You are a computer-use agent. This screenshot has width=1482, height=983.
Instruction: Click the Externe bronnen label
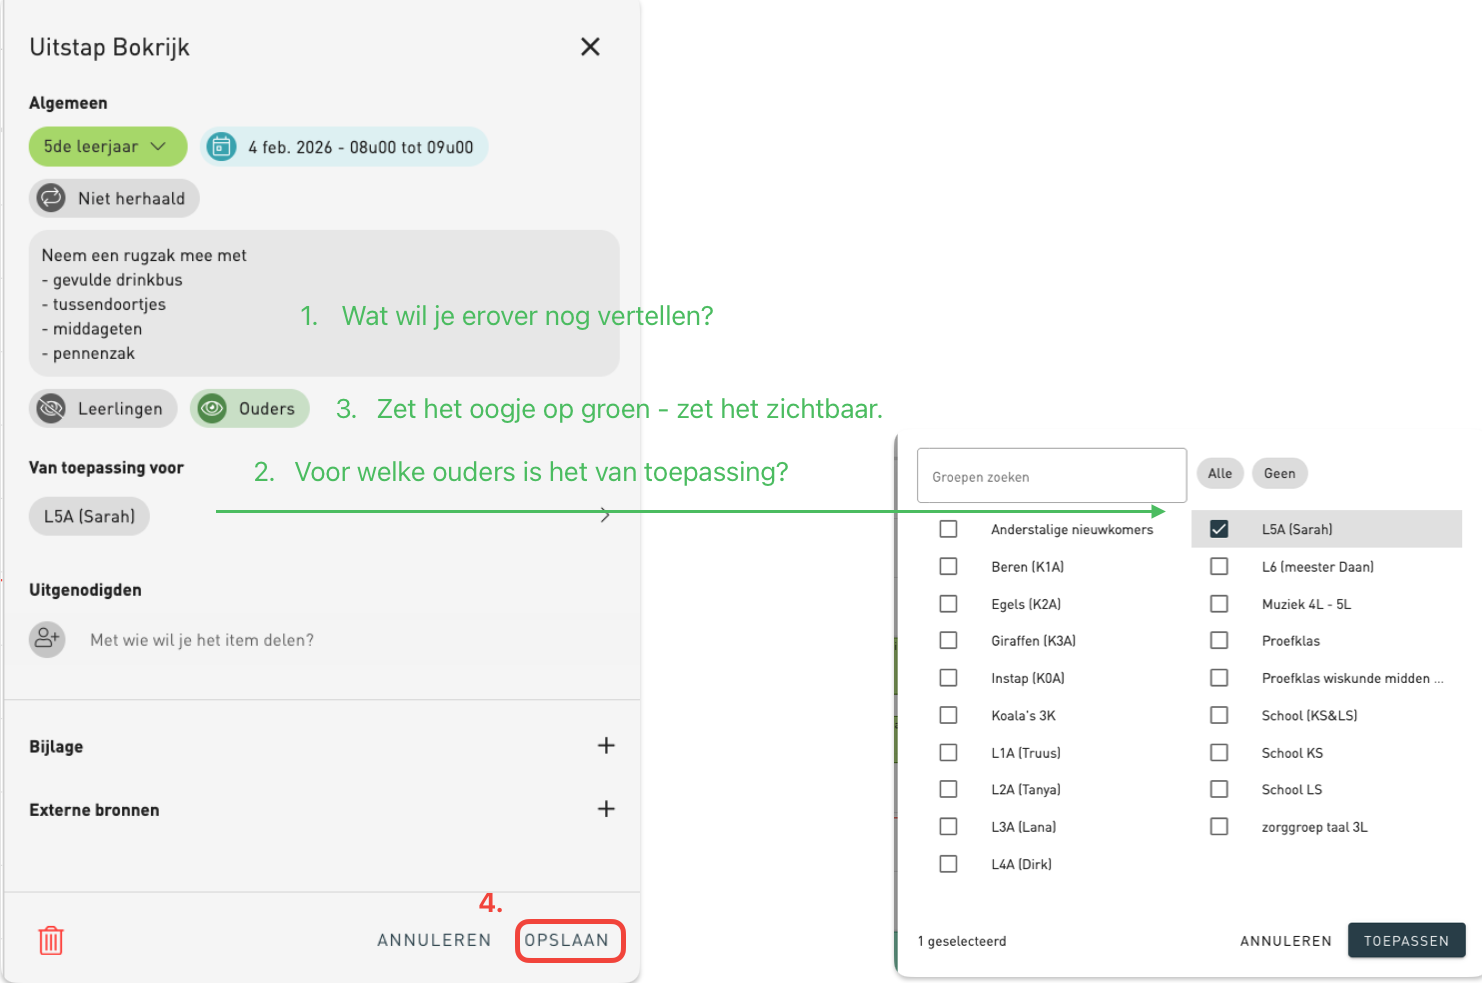94,810
